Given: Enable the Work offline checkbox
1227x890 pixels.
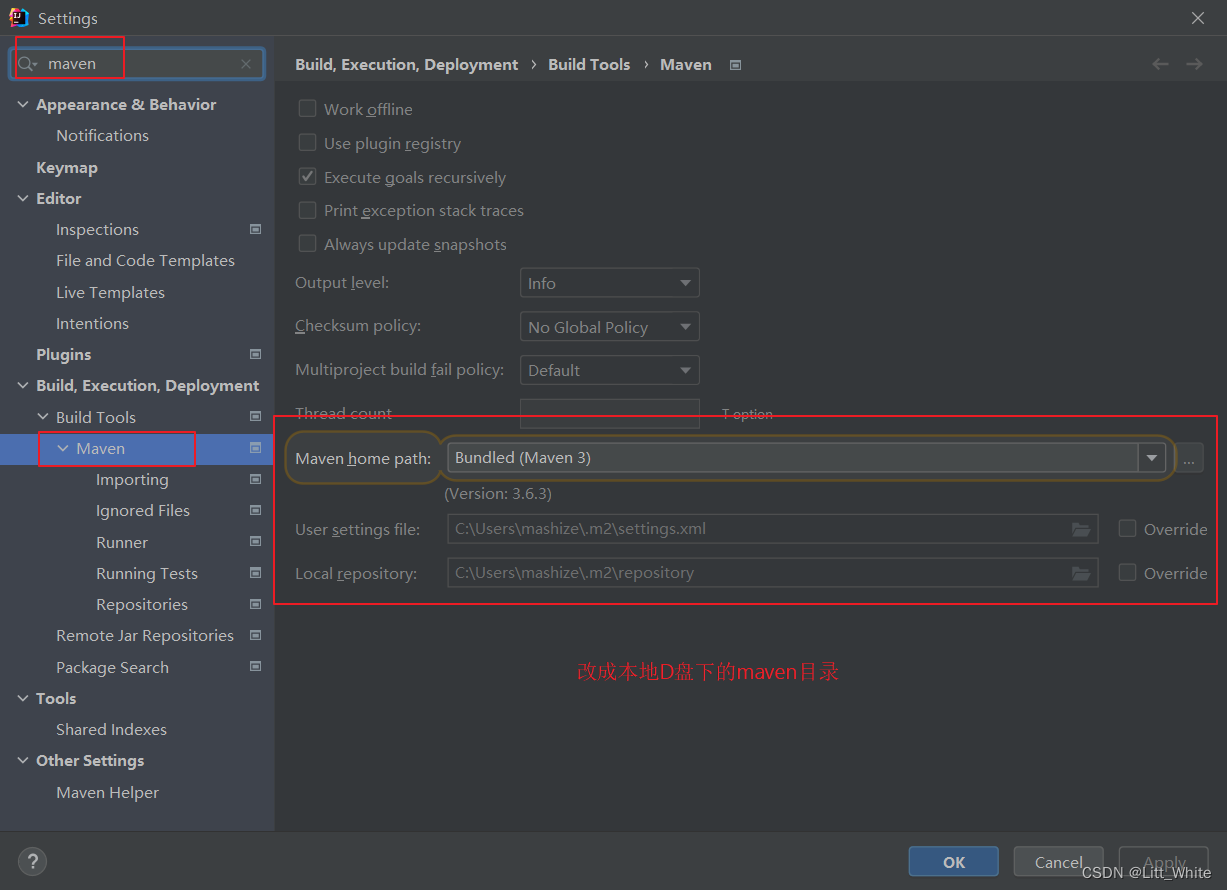Looking at the screenshot, I should [x=308, y=109].
